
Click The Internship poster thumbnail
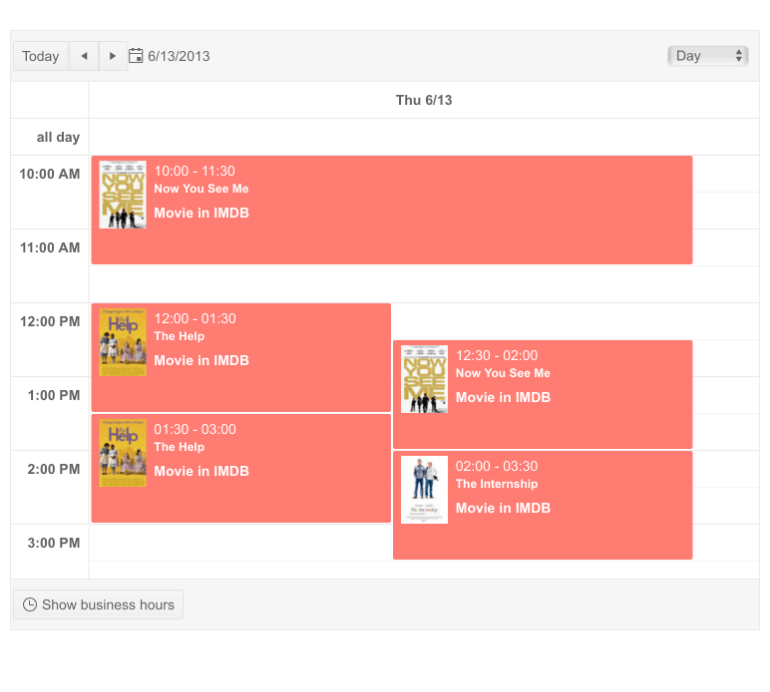coord(424,490)
